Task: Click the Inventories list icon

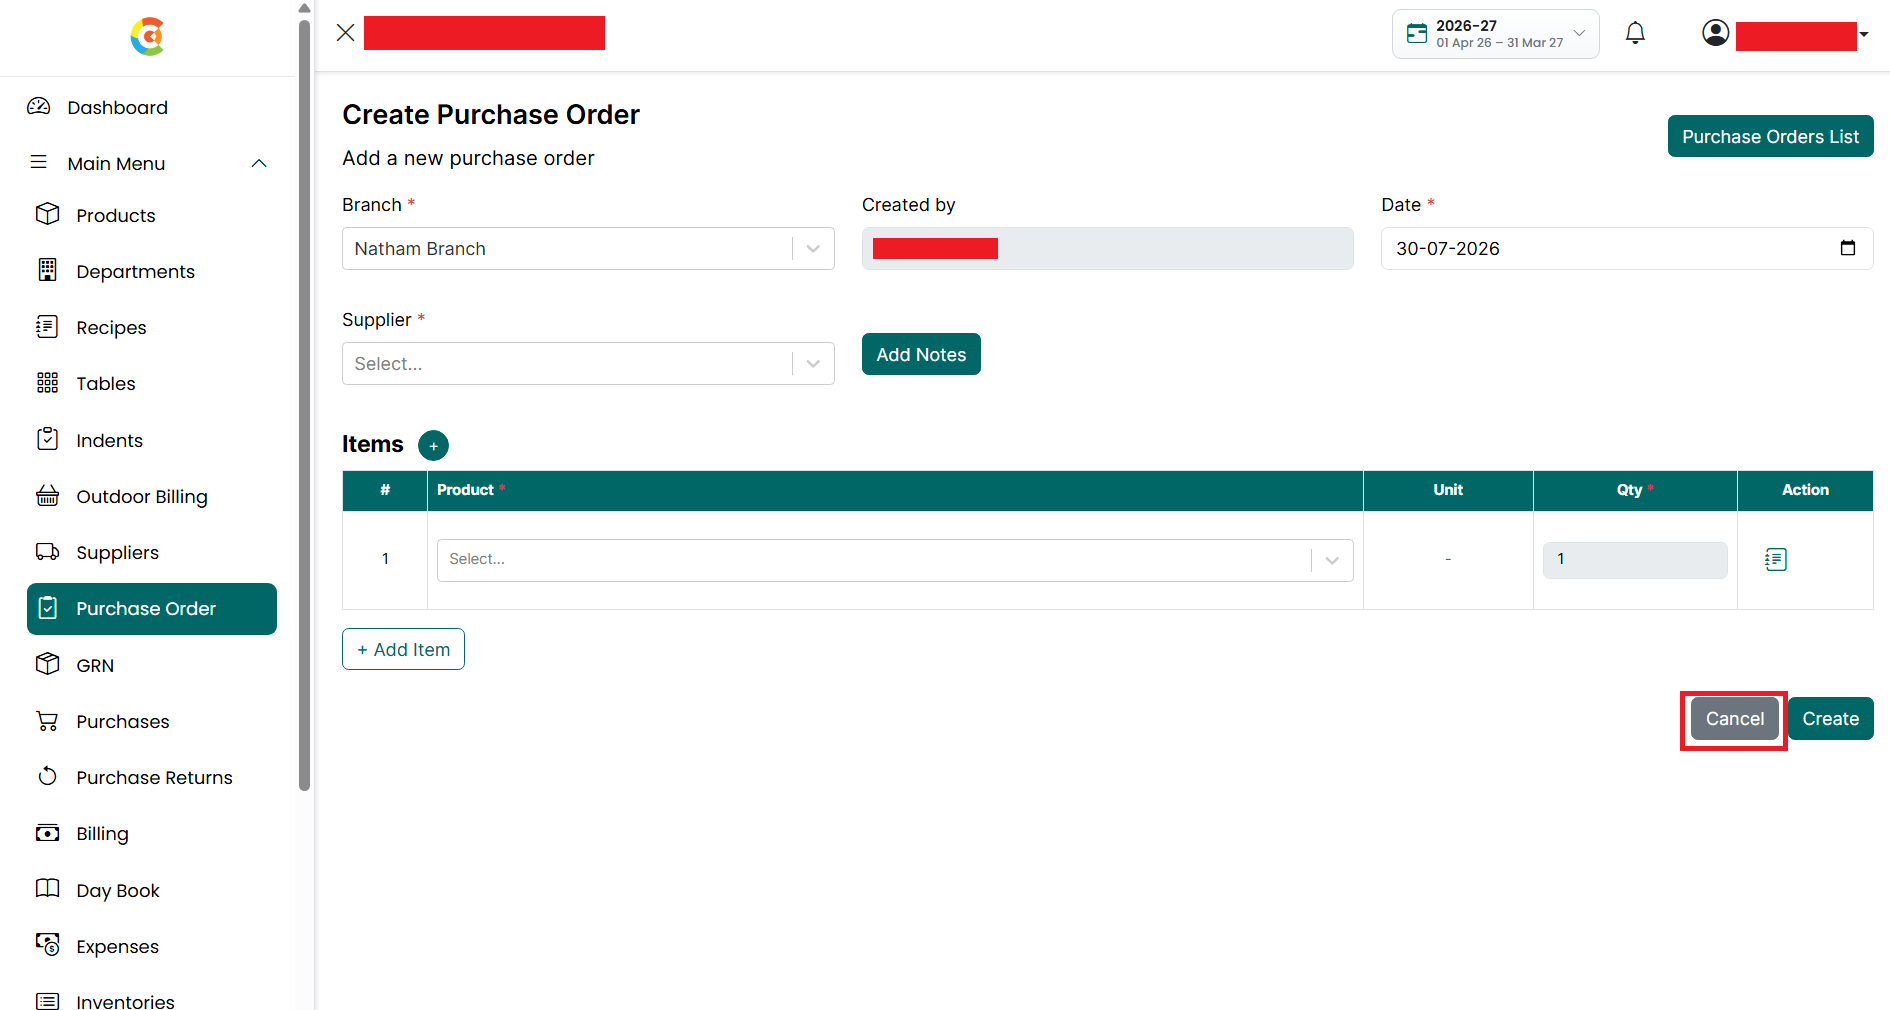Action: coord(47,1000)
